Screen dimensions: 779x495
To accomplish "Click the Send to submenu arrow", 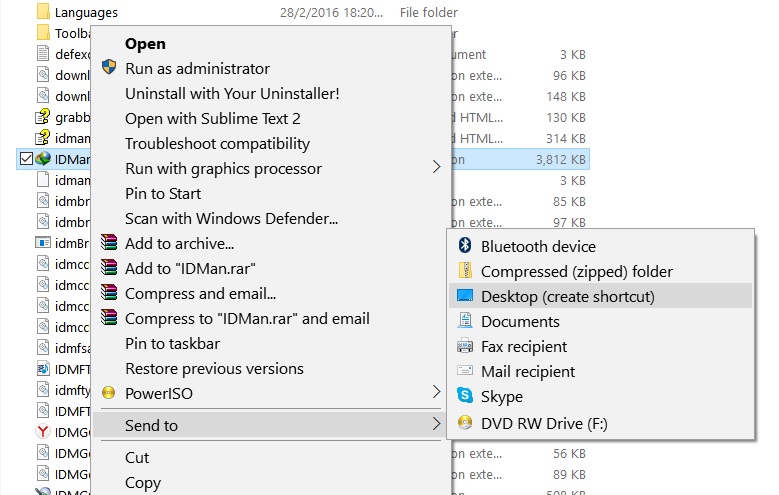I will point(436,425).
